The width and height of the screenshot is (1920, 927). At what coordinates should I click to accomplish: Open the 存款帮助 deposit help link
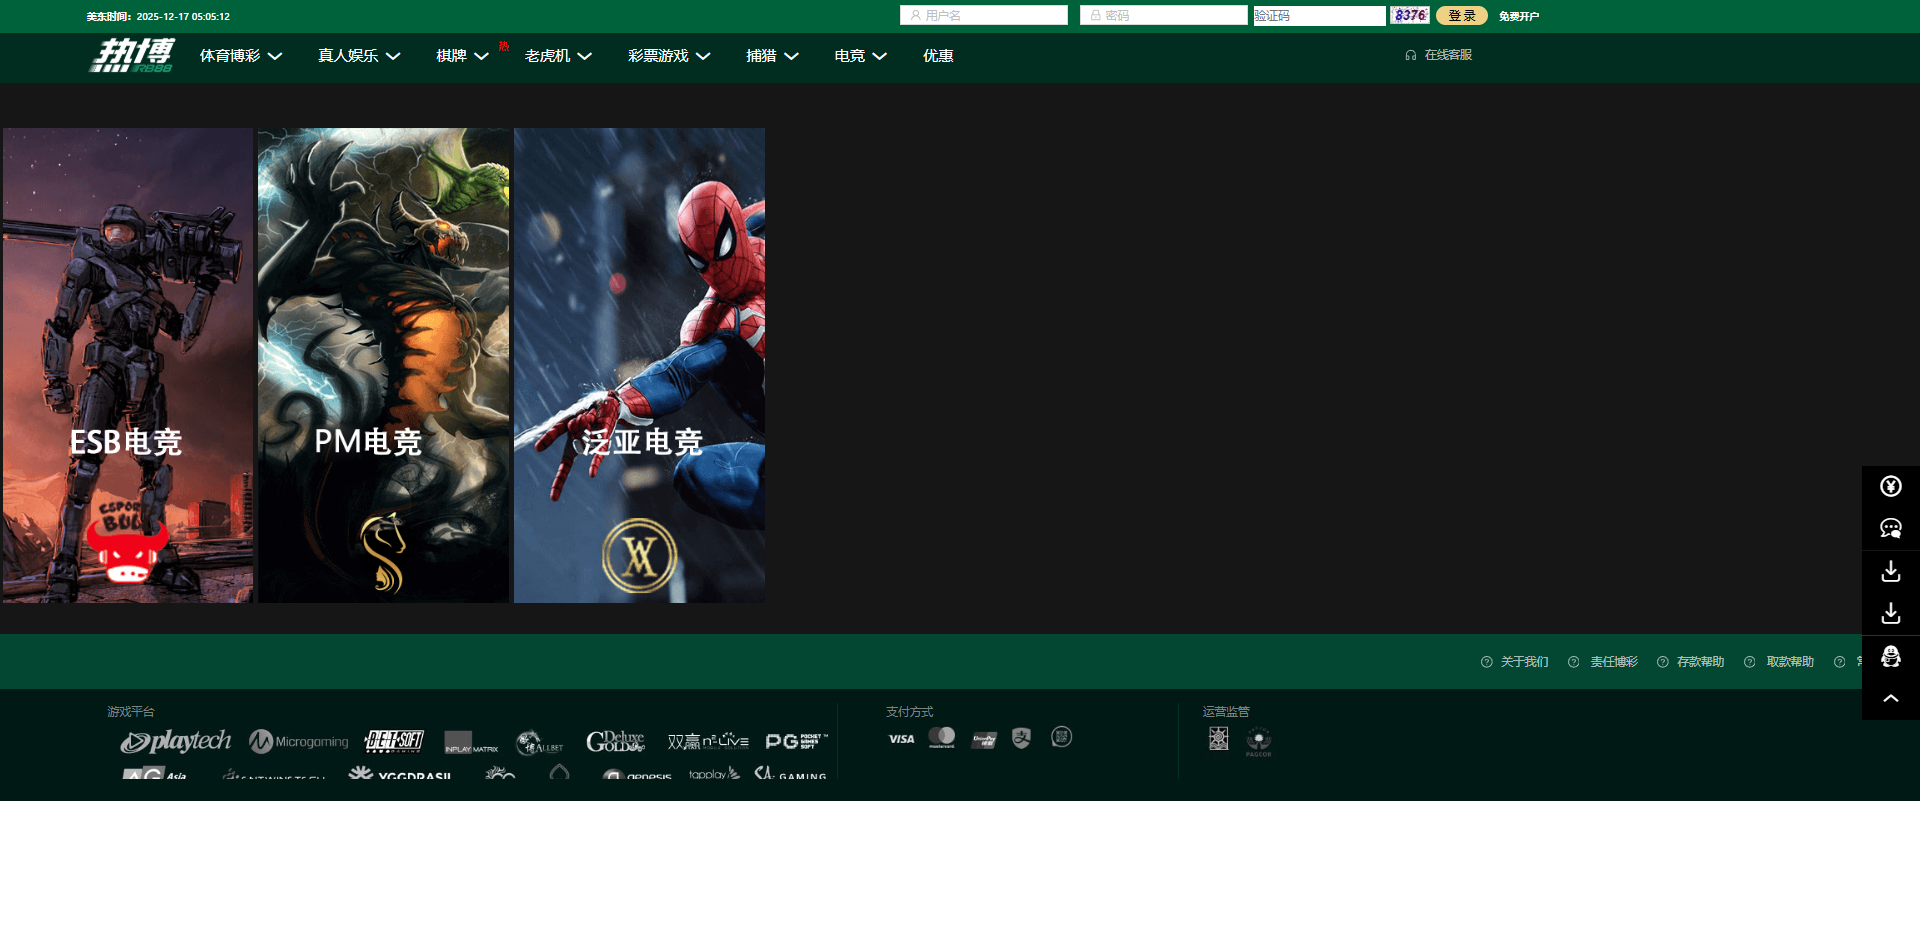point(1700,662)
